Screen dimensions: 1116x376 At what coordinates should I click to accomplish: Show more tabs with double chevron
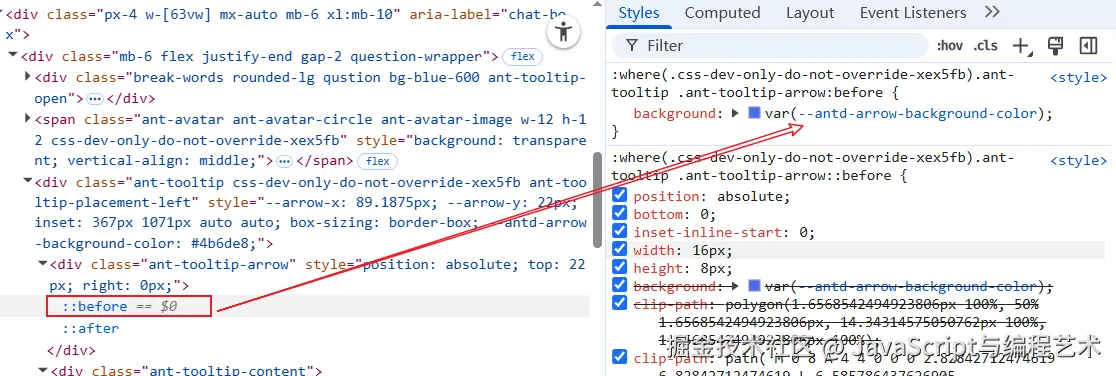(x=992, y=12)
